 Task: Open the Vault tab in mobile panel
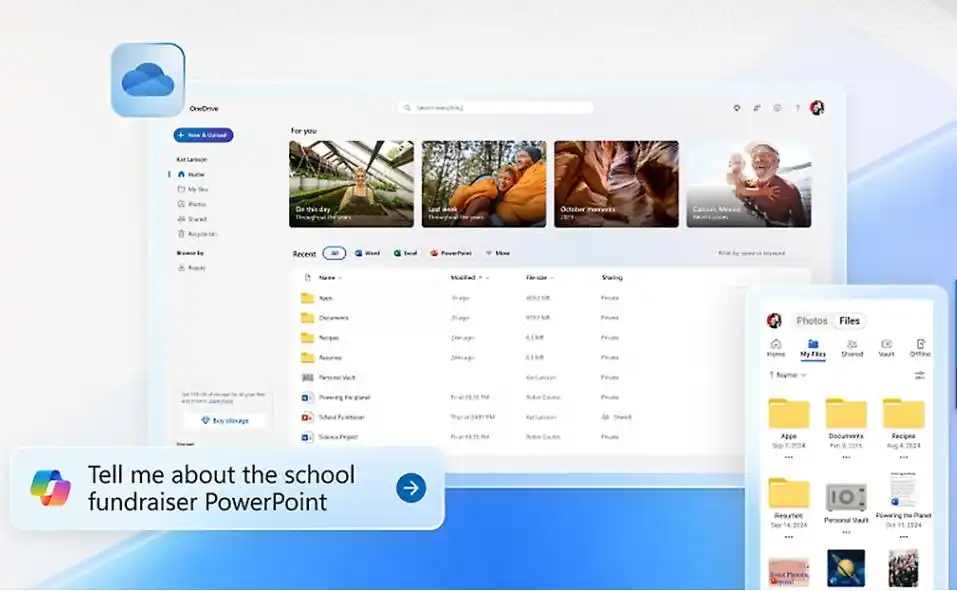pyautogui.click(x=886, y=347)
